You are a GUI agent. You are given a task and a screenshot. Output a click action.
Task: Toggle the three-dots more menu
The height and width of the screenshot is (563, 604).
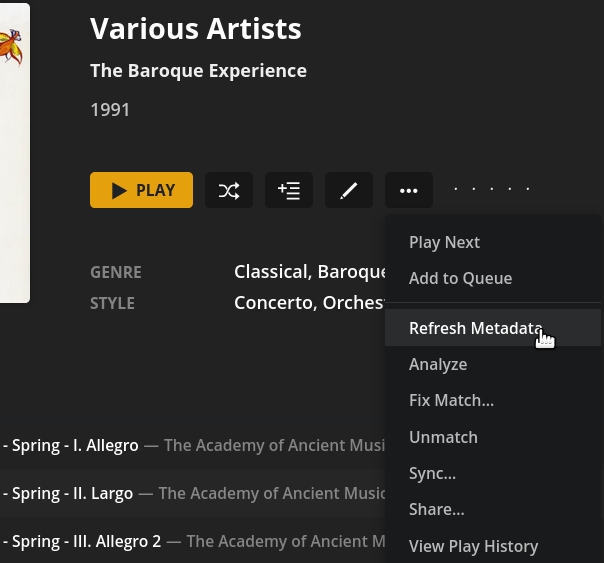(409, 190)
